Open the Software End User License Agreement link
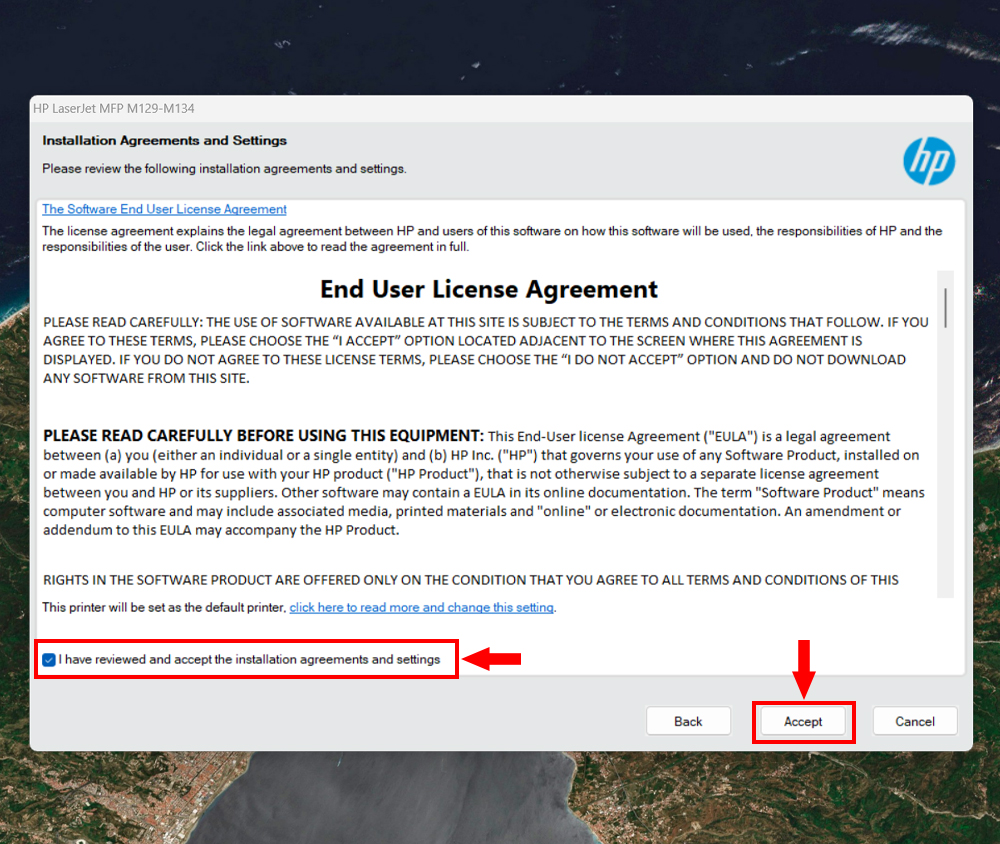1000x844 pixels. click(x=165, y=209)
